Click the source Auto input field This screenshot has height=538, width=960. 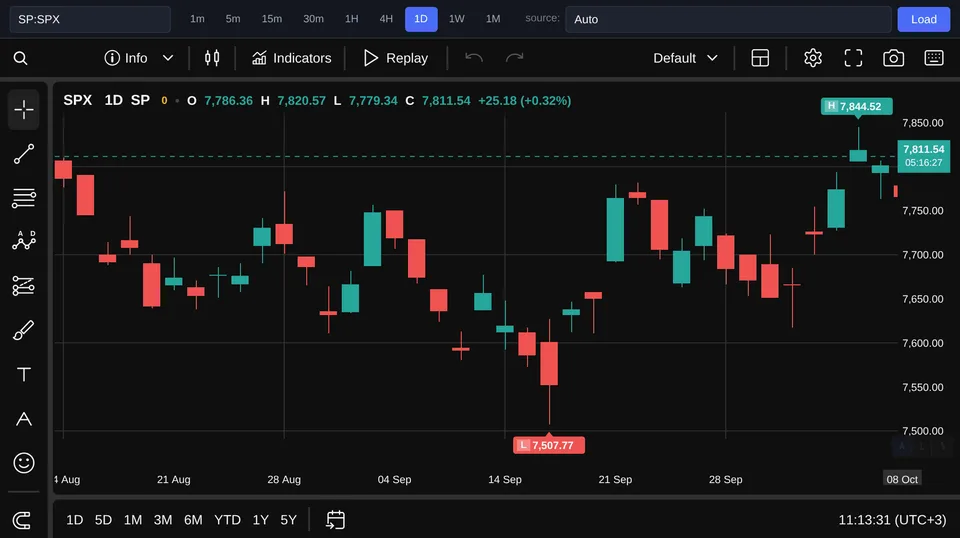tap(728, 19)
